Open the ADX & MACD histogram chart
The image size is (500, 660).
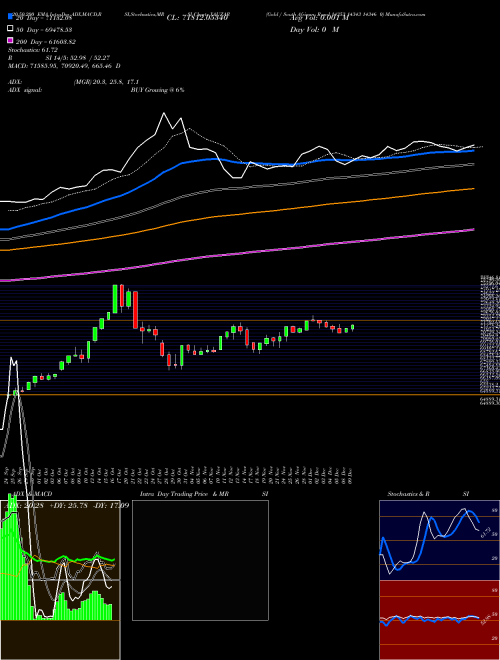(60, 580)
